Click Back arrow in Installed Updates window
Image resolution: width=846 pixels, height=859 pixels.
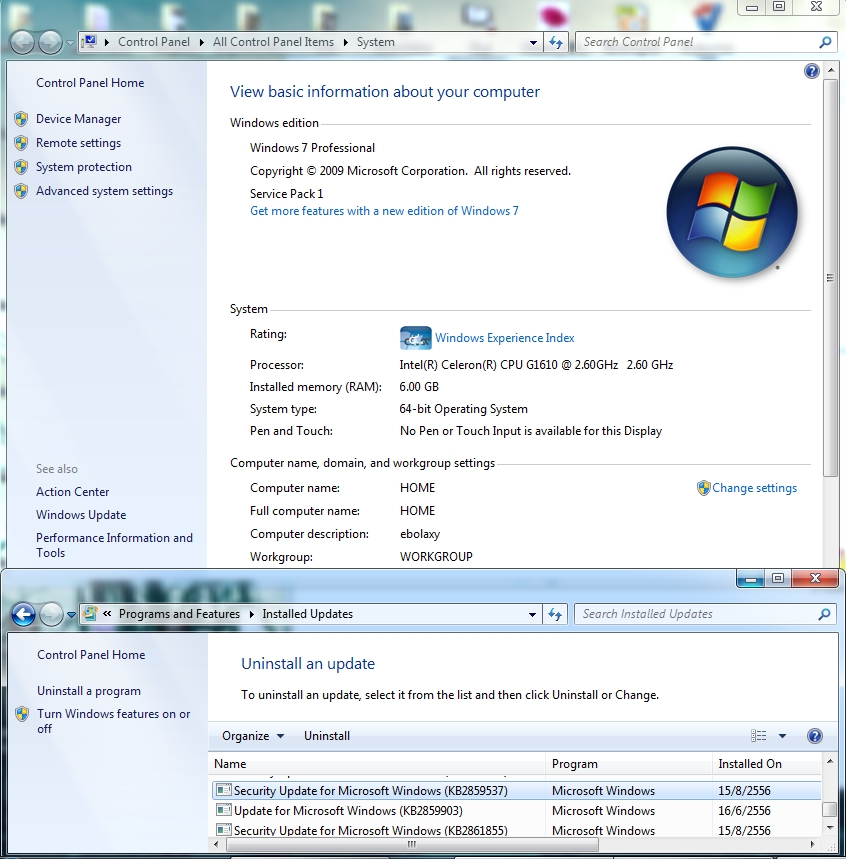24,614
